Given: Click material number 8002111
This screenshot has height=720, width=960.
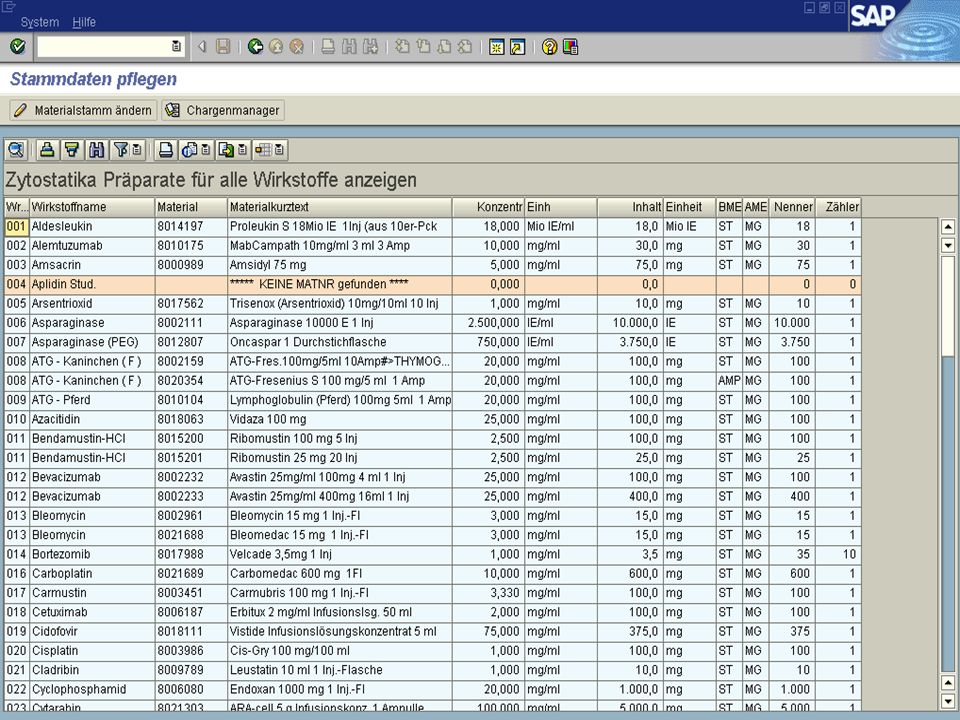Looking at the screenshot, I should tap(191, 323).
